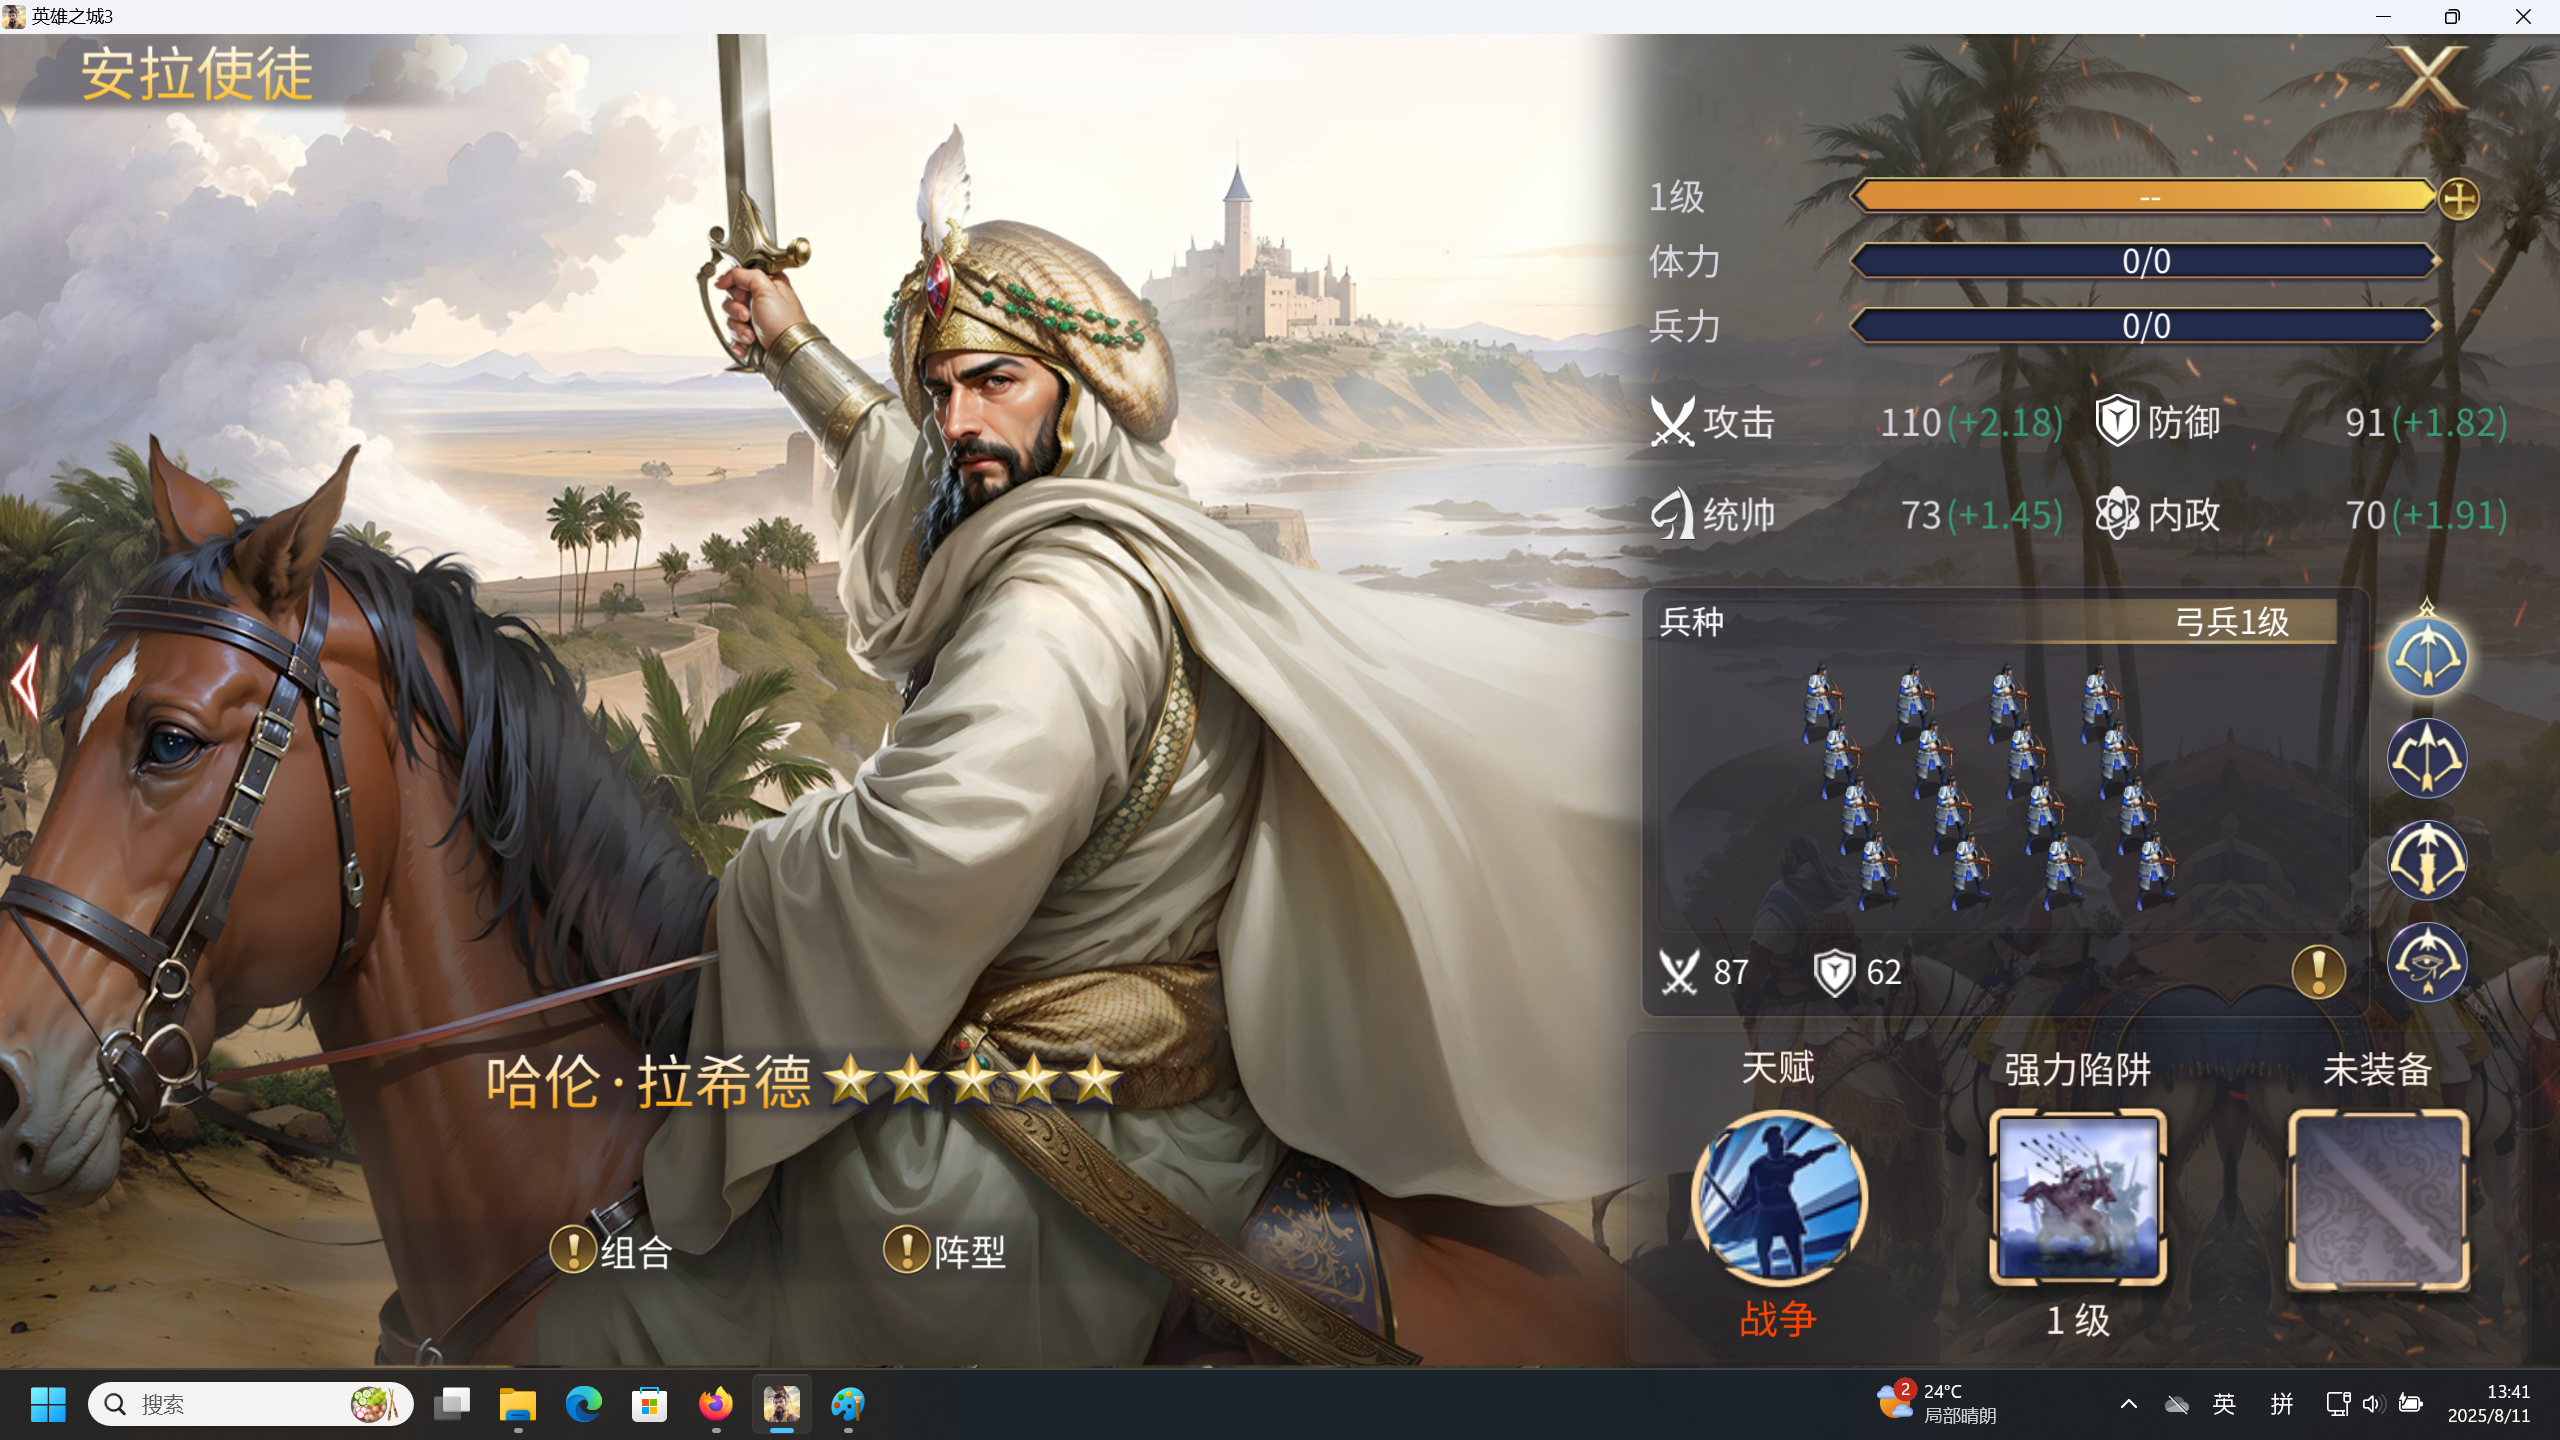Click the crossed swords 攻击 attack icon

[1672, 422]
